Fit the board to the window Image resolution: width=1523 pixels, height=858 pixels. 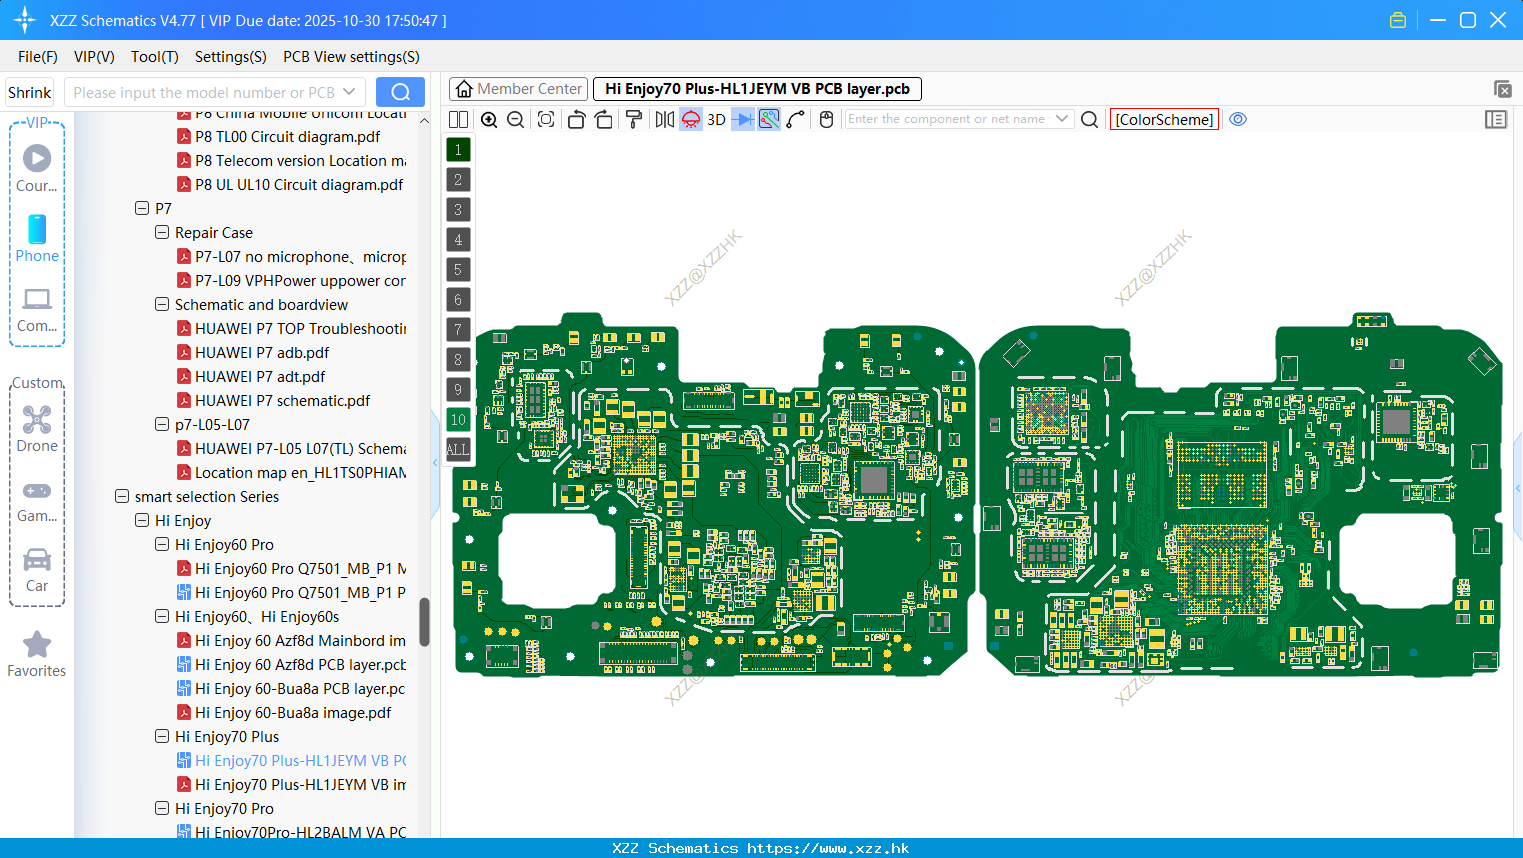[546, 119]
